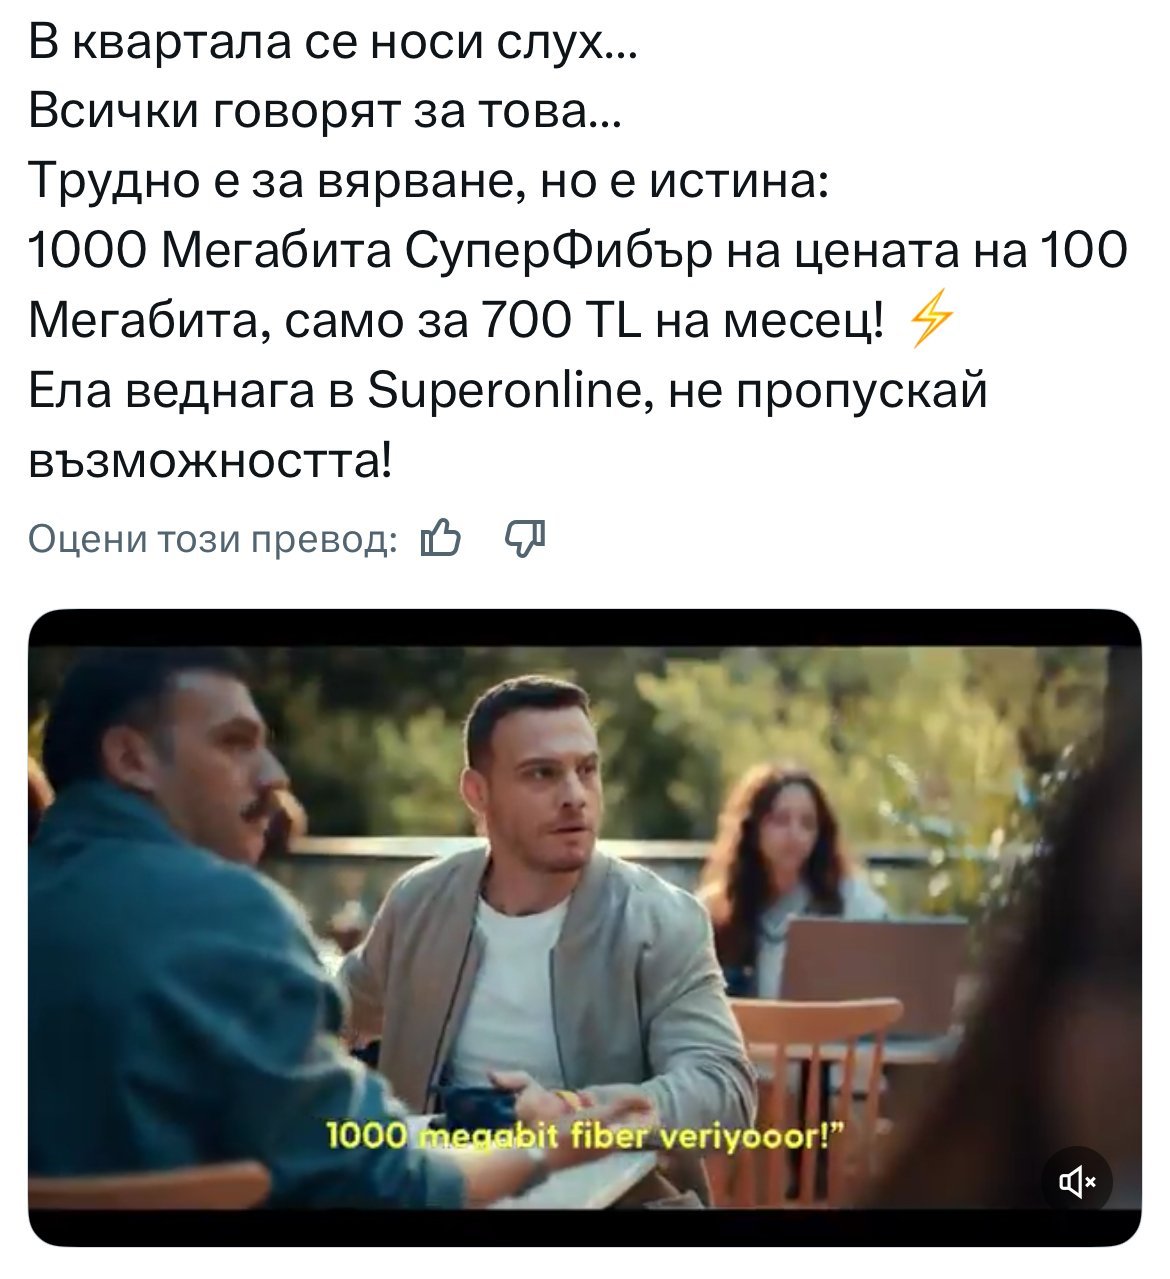Rate the translation with thumbs down
1170x1279 pixels.
[x=525, y=539]
